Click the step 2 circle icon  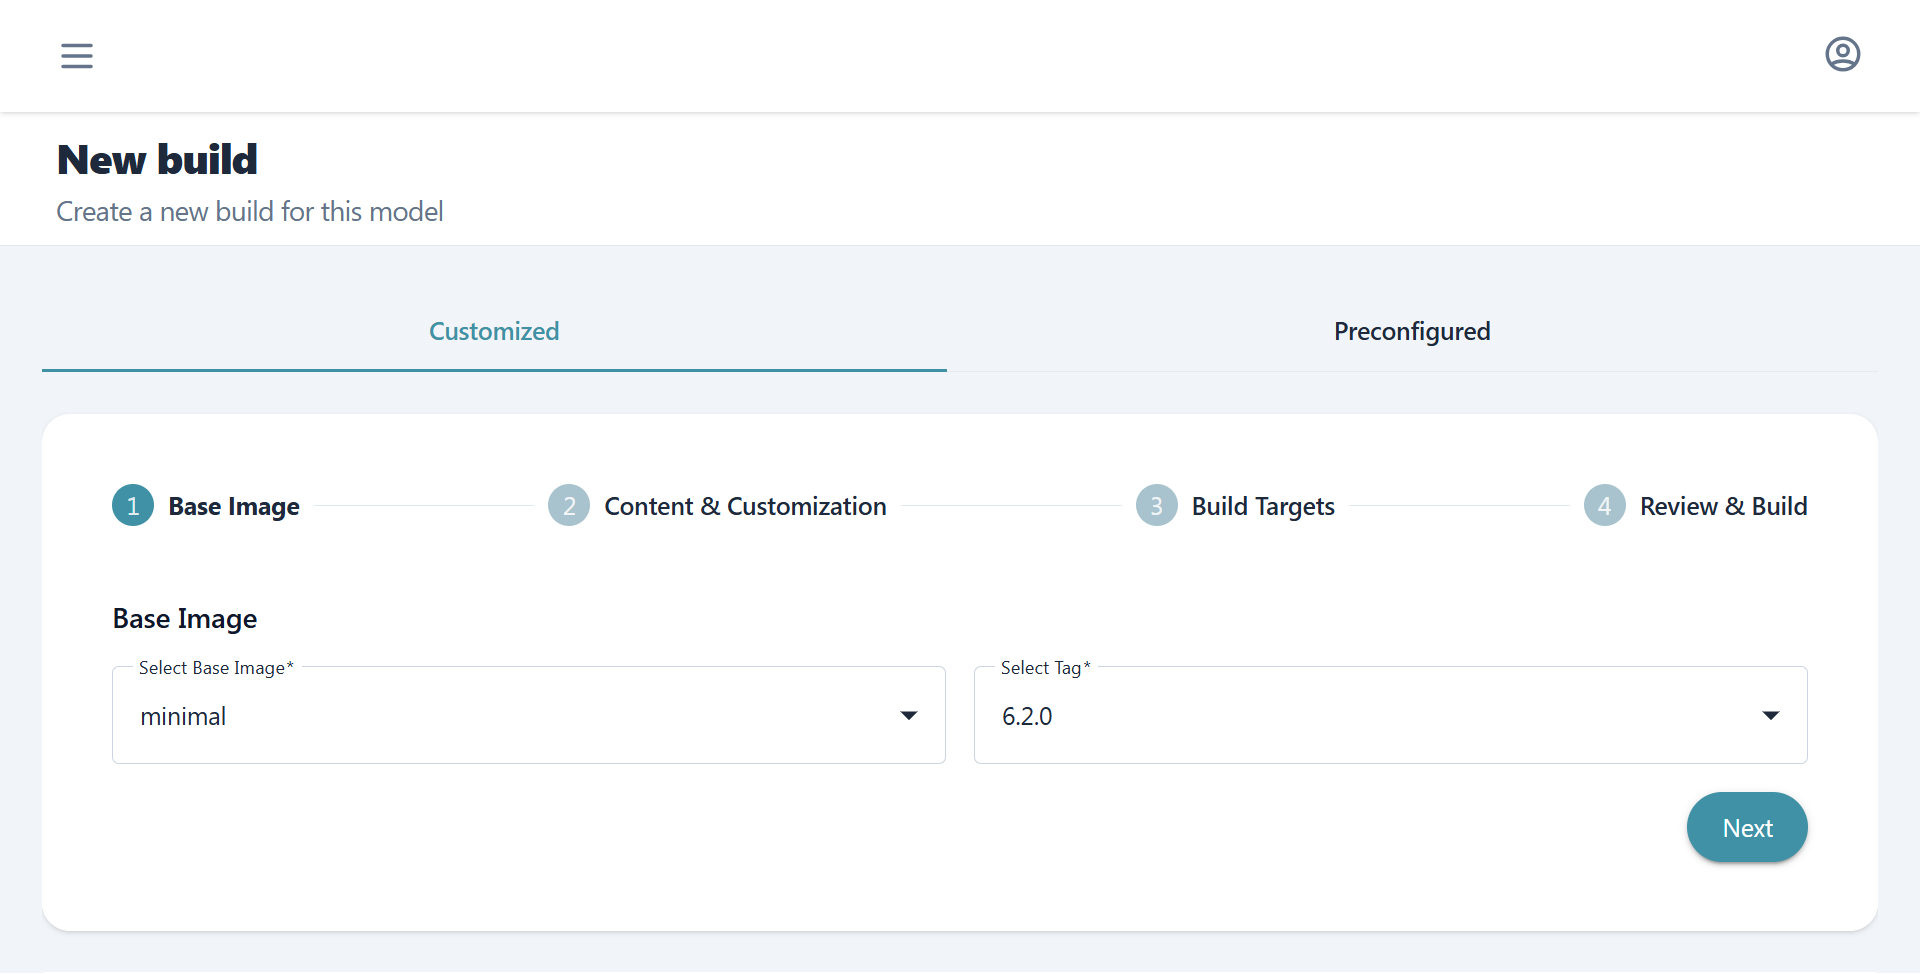click(569, 506)
